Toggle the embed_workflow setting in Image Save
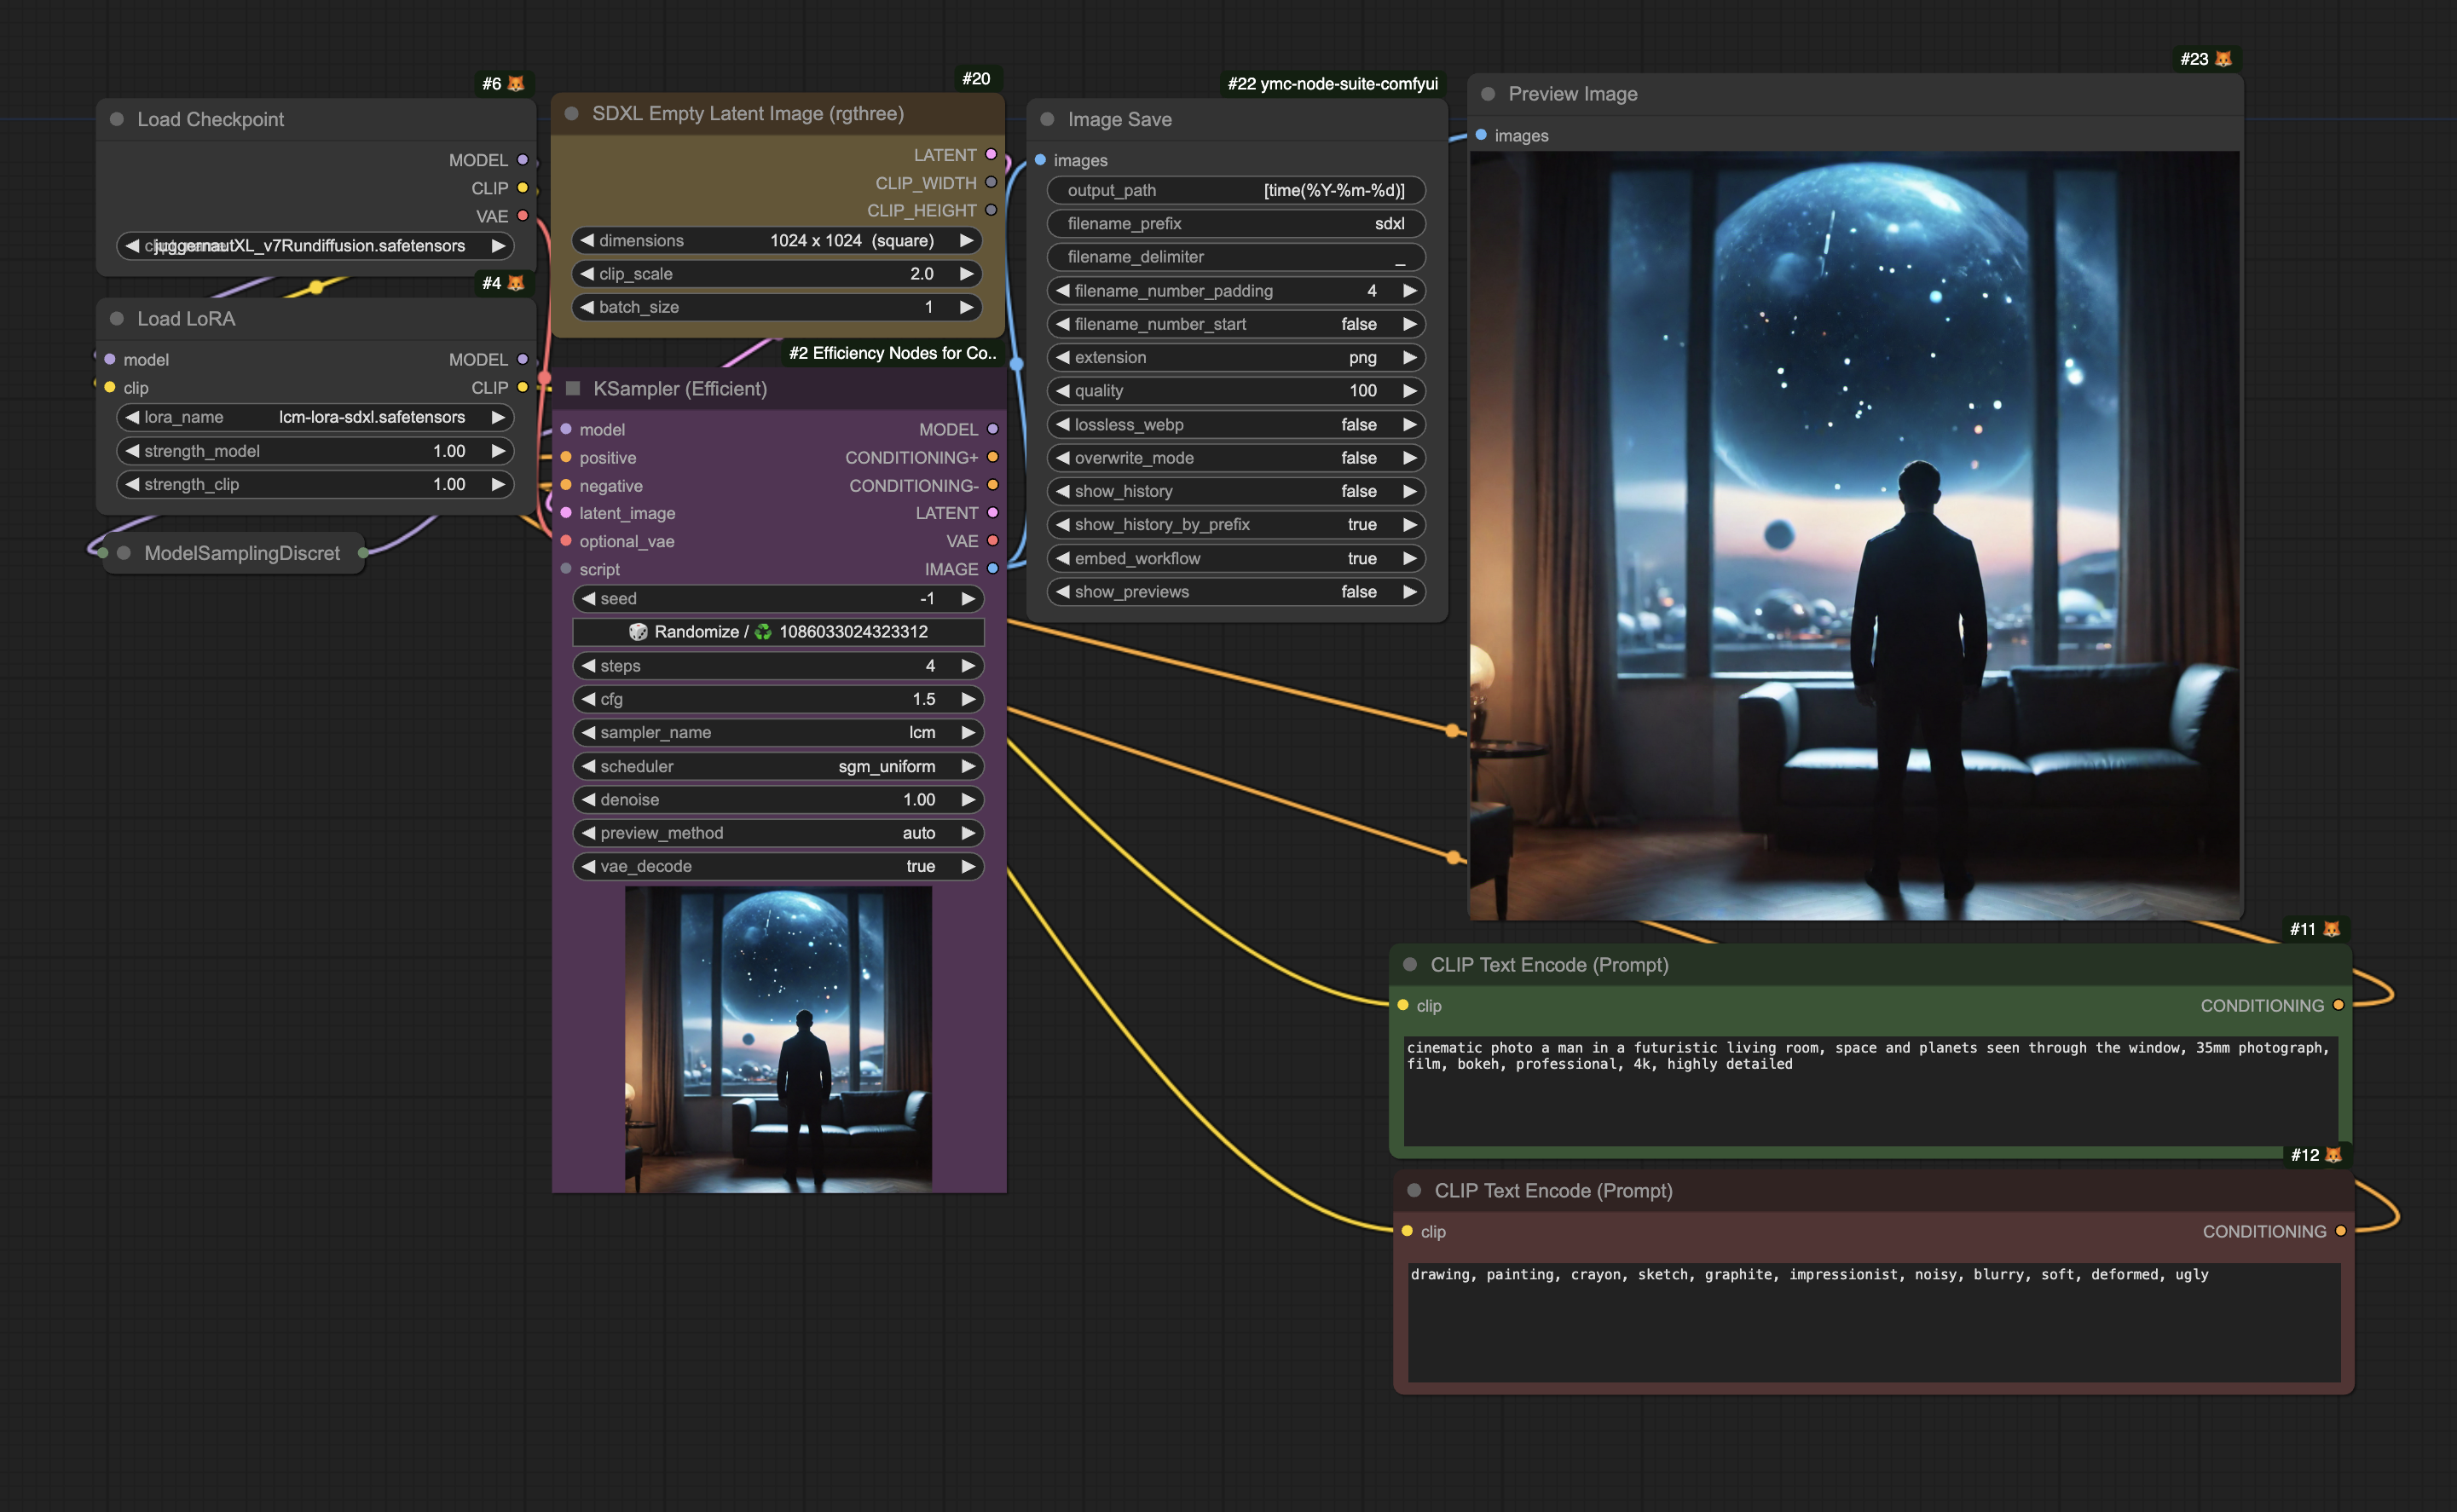The image size is (2457, 1512). [x=1235, y=558]
